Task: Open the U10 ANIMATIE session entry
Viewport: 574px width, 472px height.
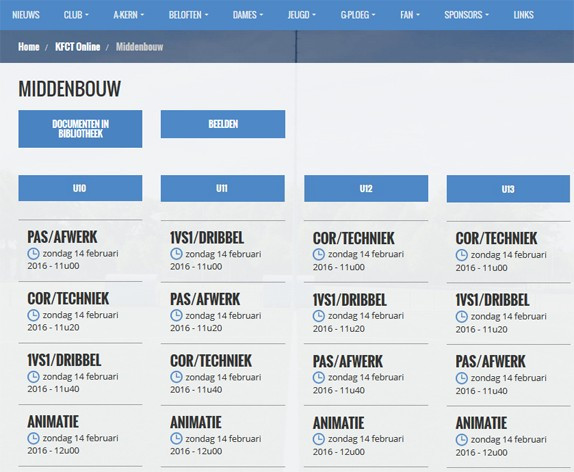Action: click(x=80, y=435)
